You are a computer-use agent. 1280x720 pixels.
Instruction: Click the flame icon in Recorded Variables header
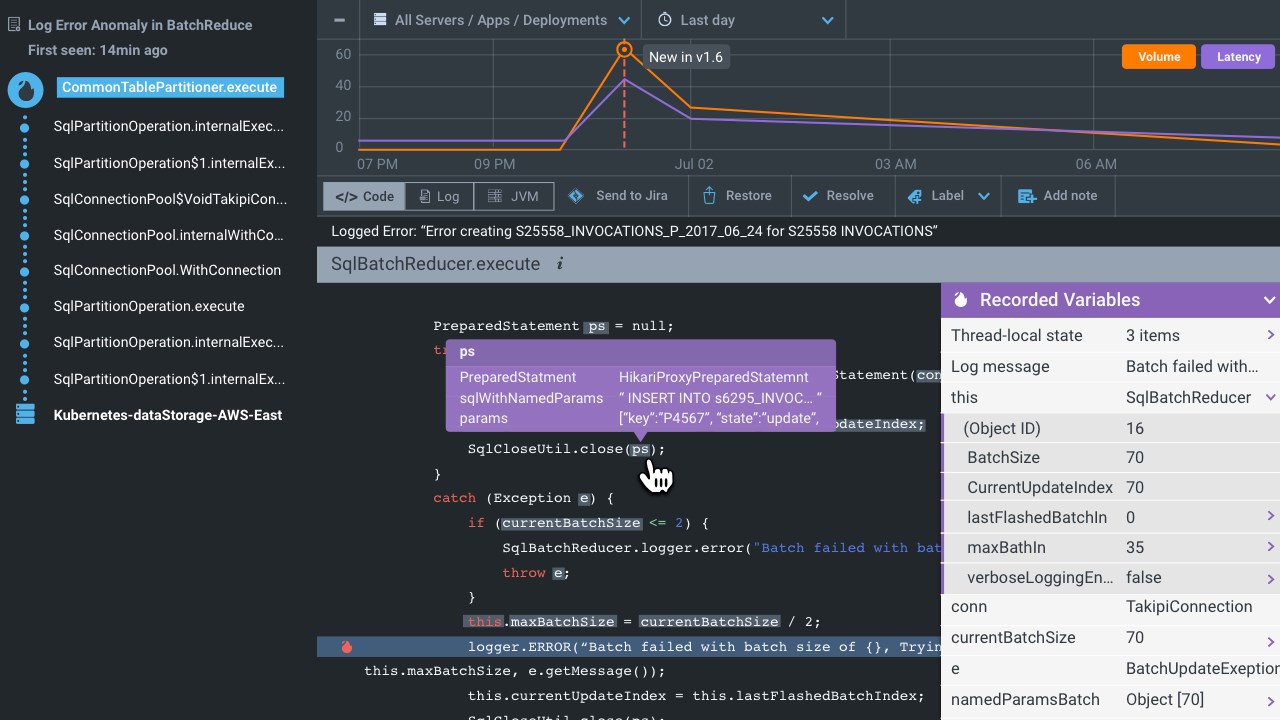coord(961,300)
